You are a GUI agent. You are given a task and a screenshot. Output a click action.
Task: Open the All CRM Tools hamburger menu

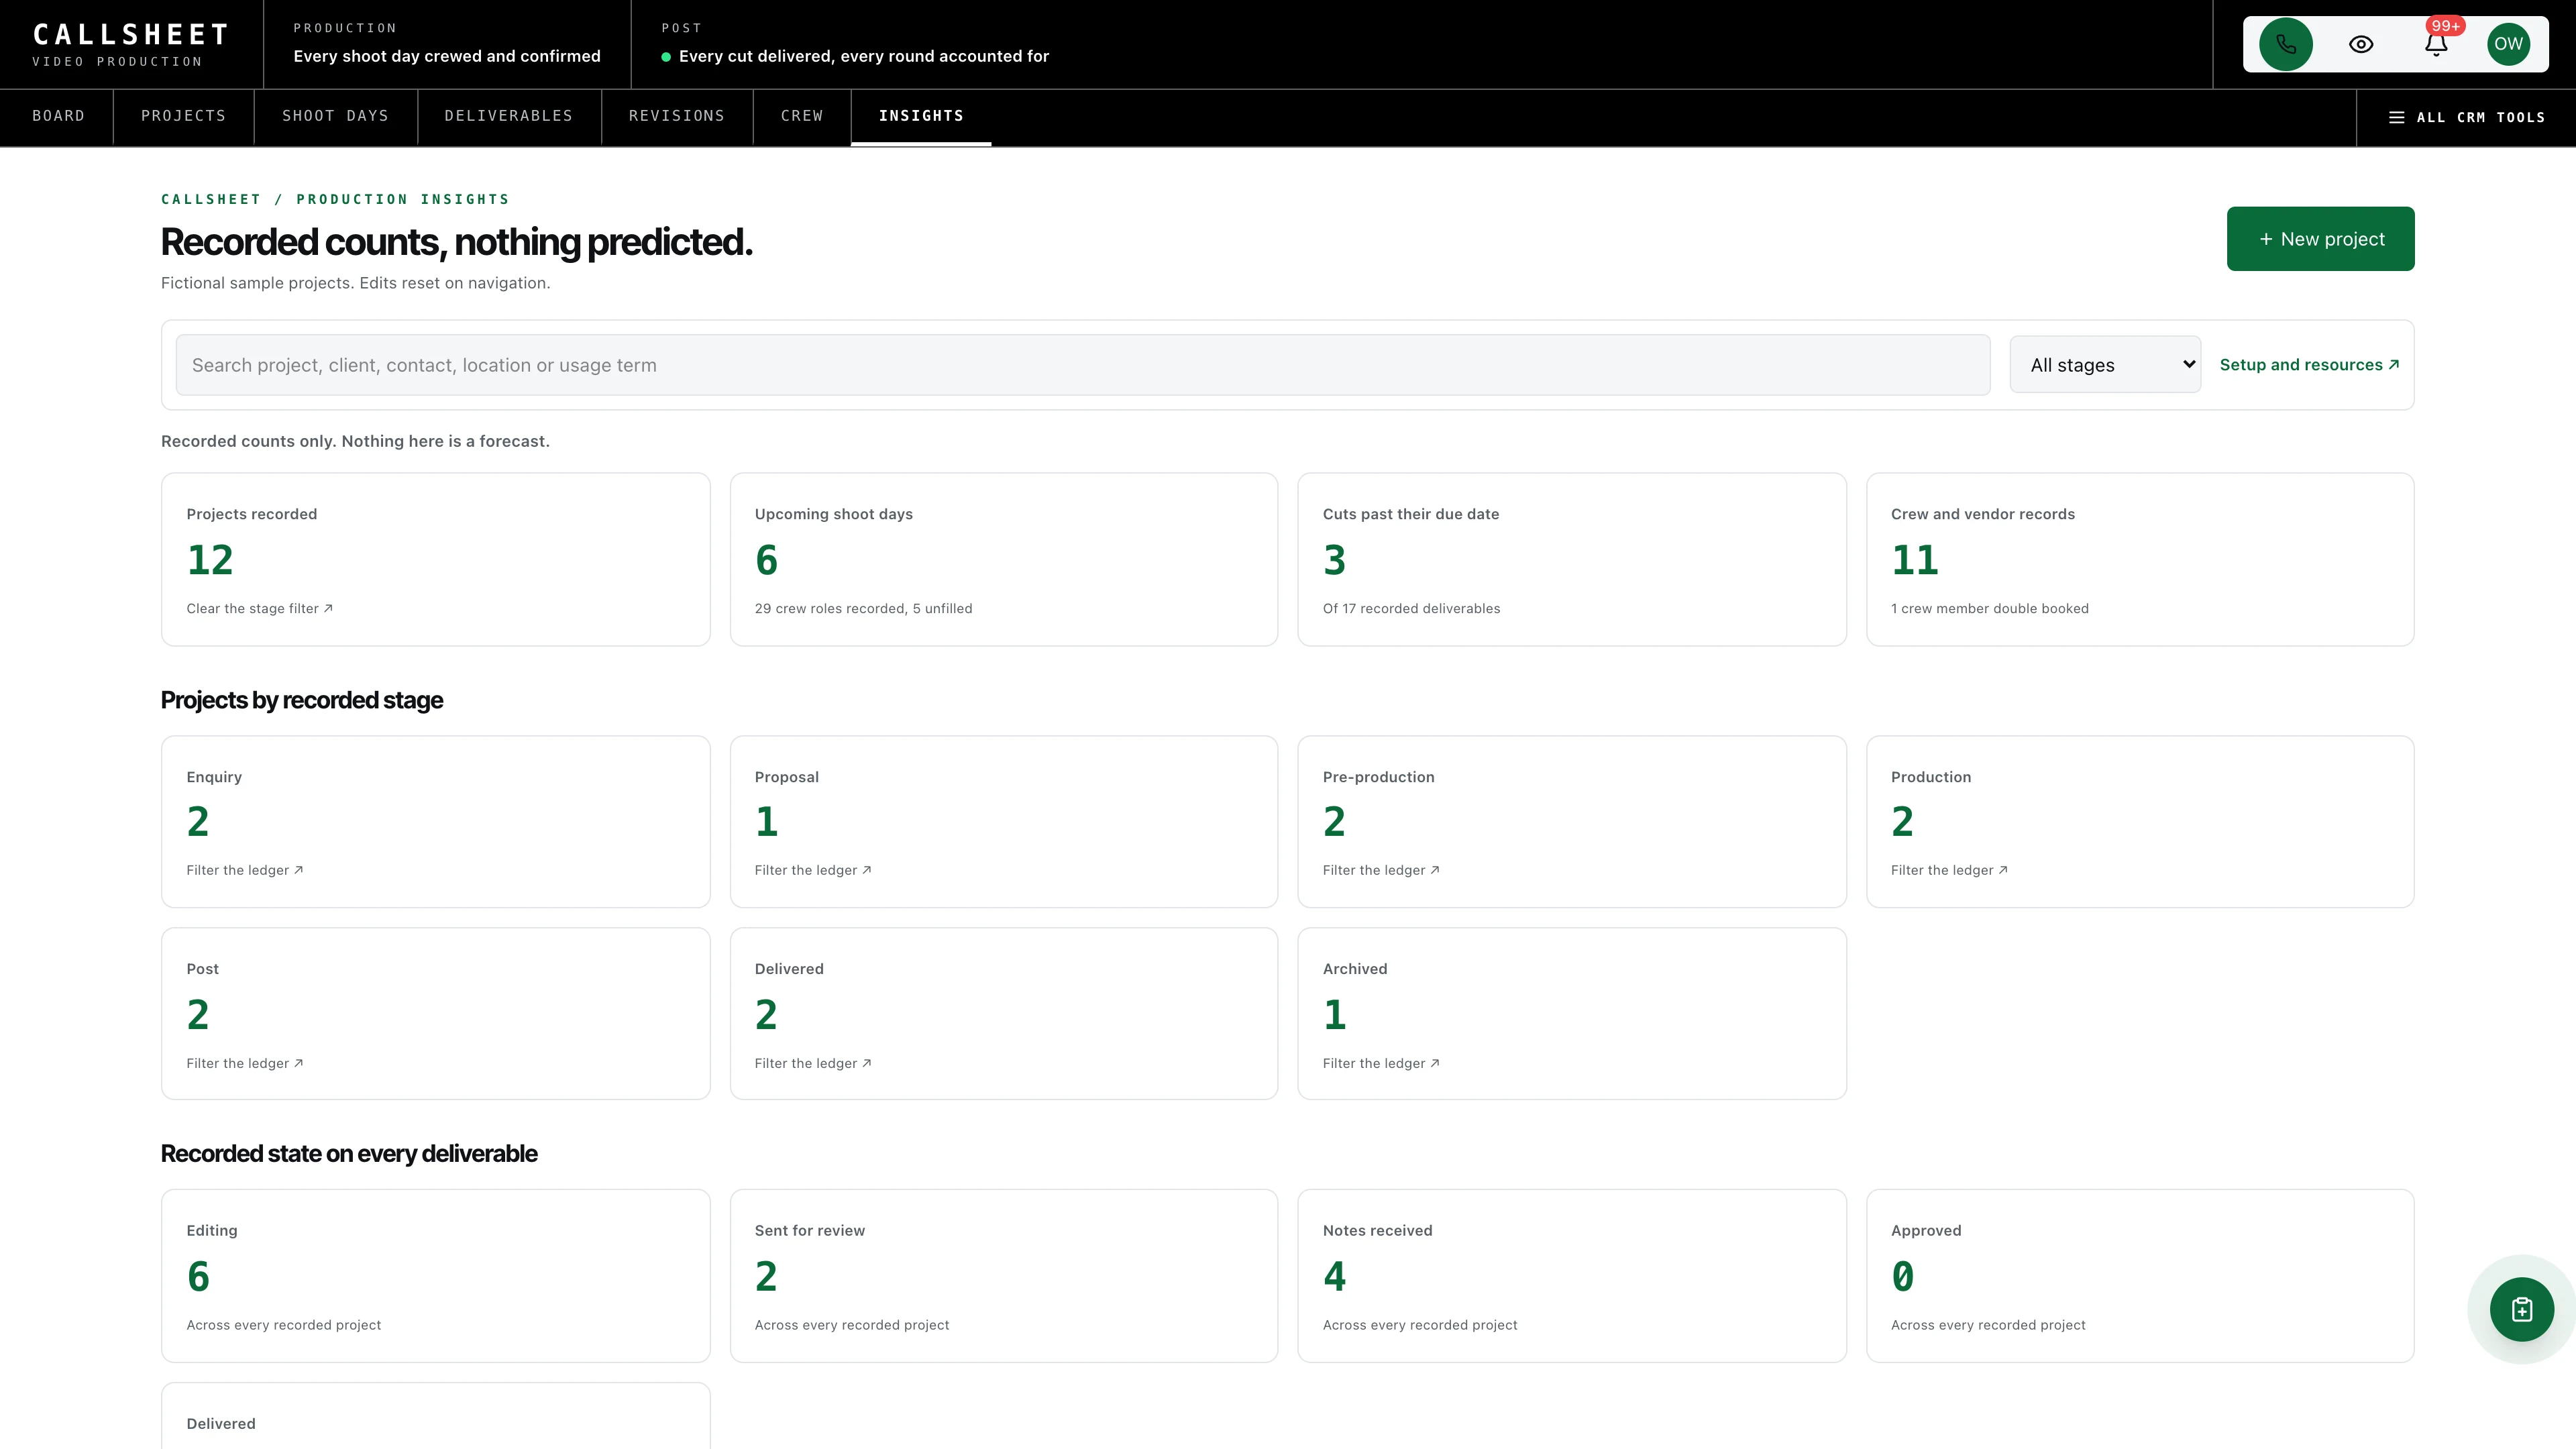(2466, 117)
